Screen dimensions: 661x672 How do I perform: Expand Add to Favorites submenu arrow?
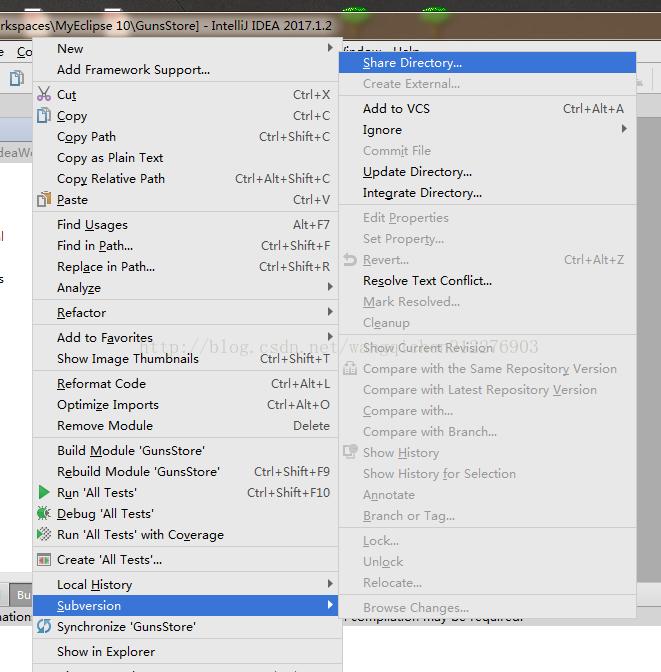click(330, 336)
